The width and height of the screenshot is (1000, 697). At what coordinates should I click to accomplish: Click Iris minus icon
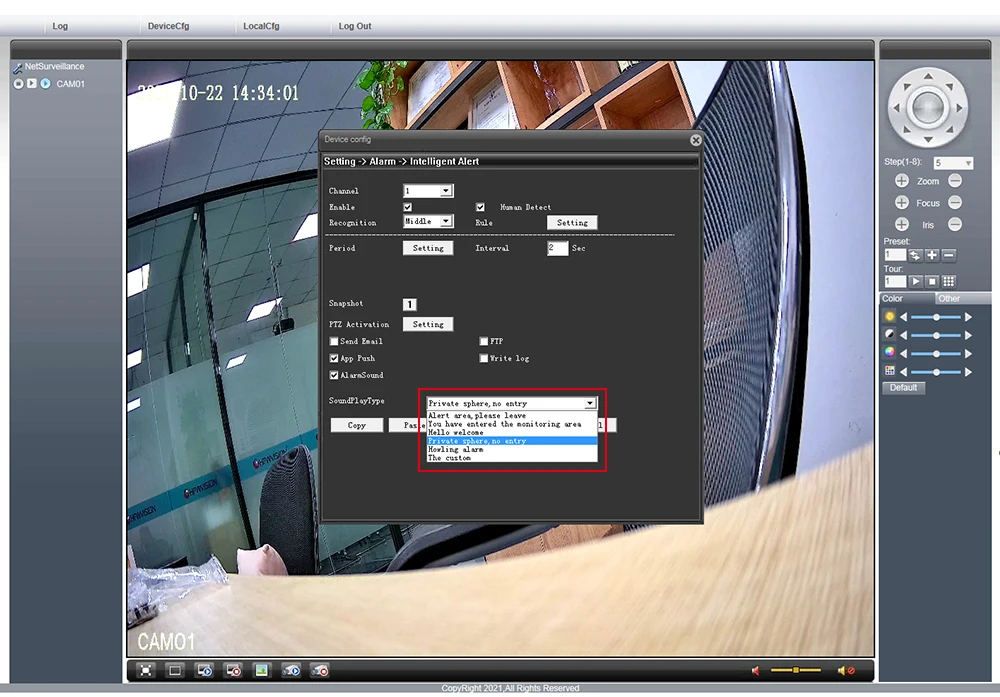[955, 224]
